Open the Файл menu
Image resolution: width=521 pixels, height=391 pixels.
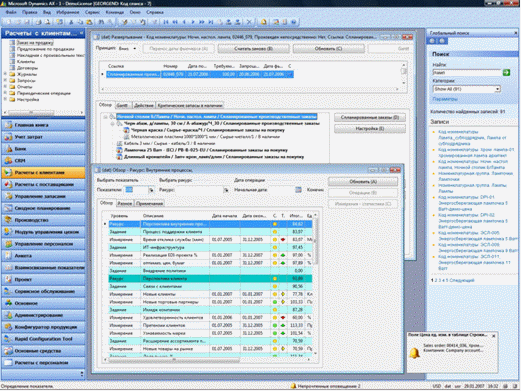(11, 12)
